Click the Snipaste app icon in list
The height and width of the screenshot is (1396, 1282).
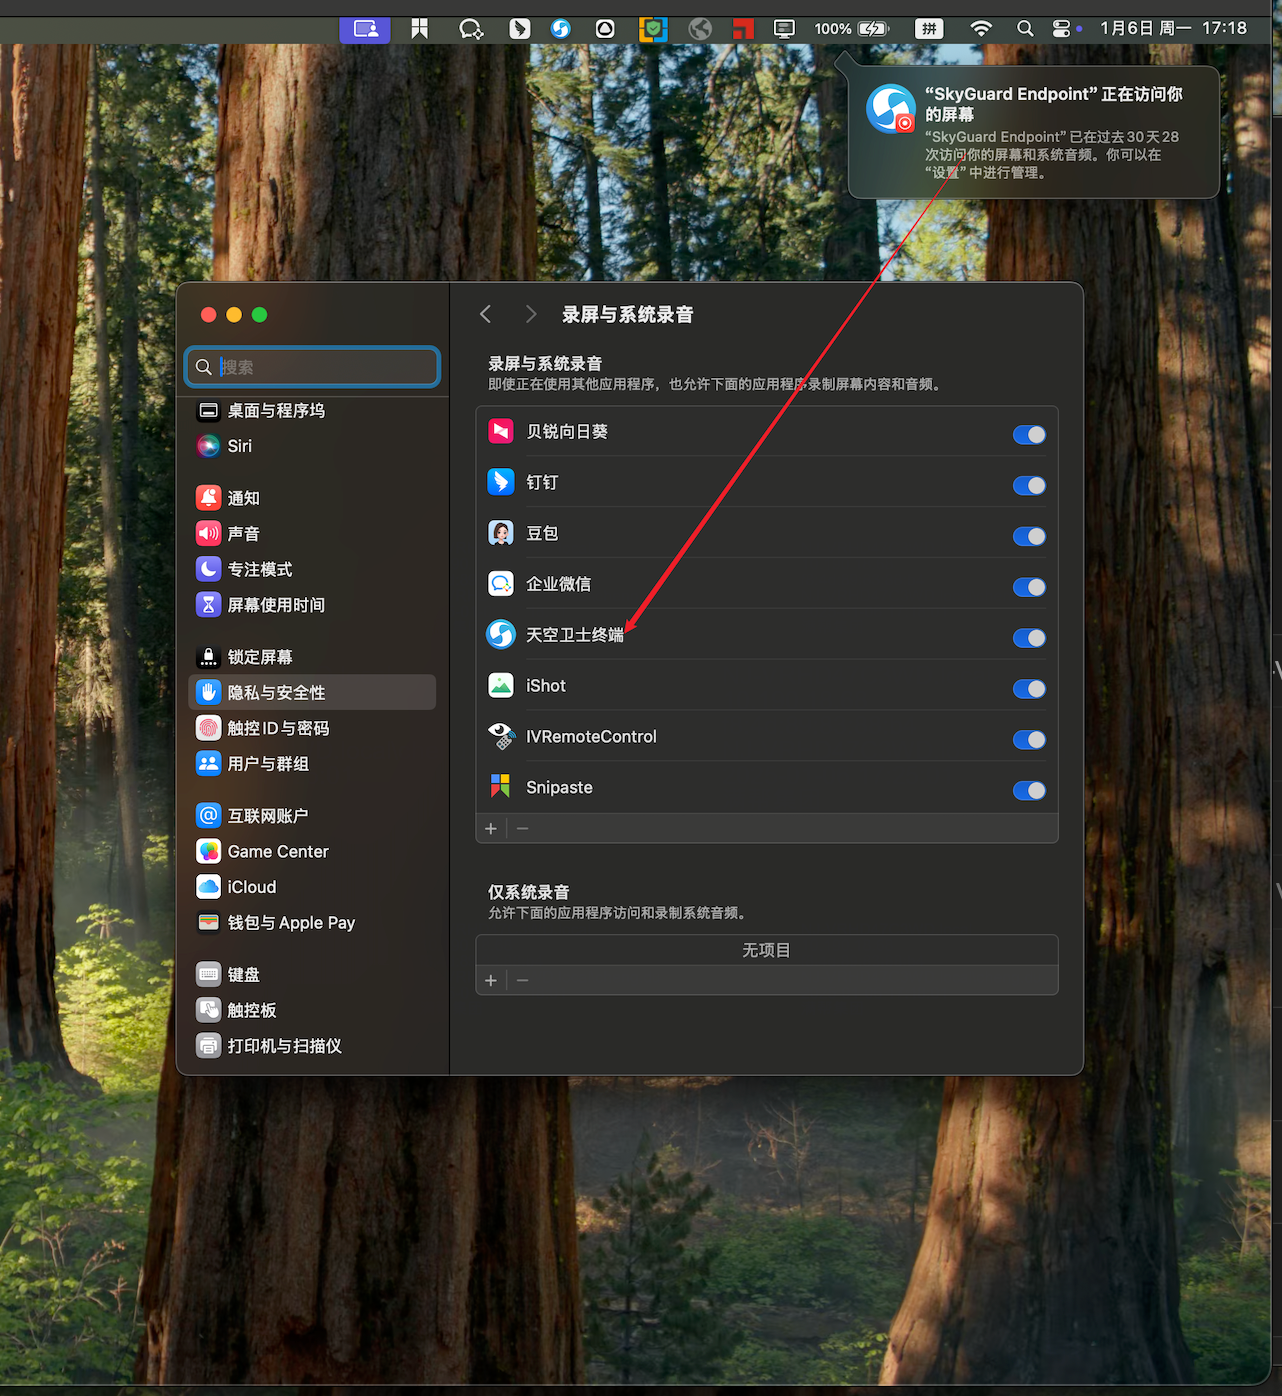click(501, 787)
